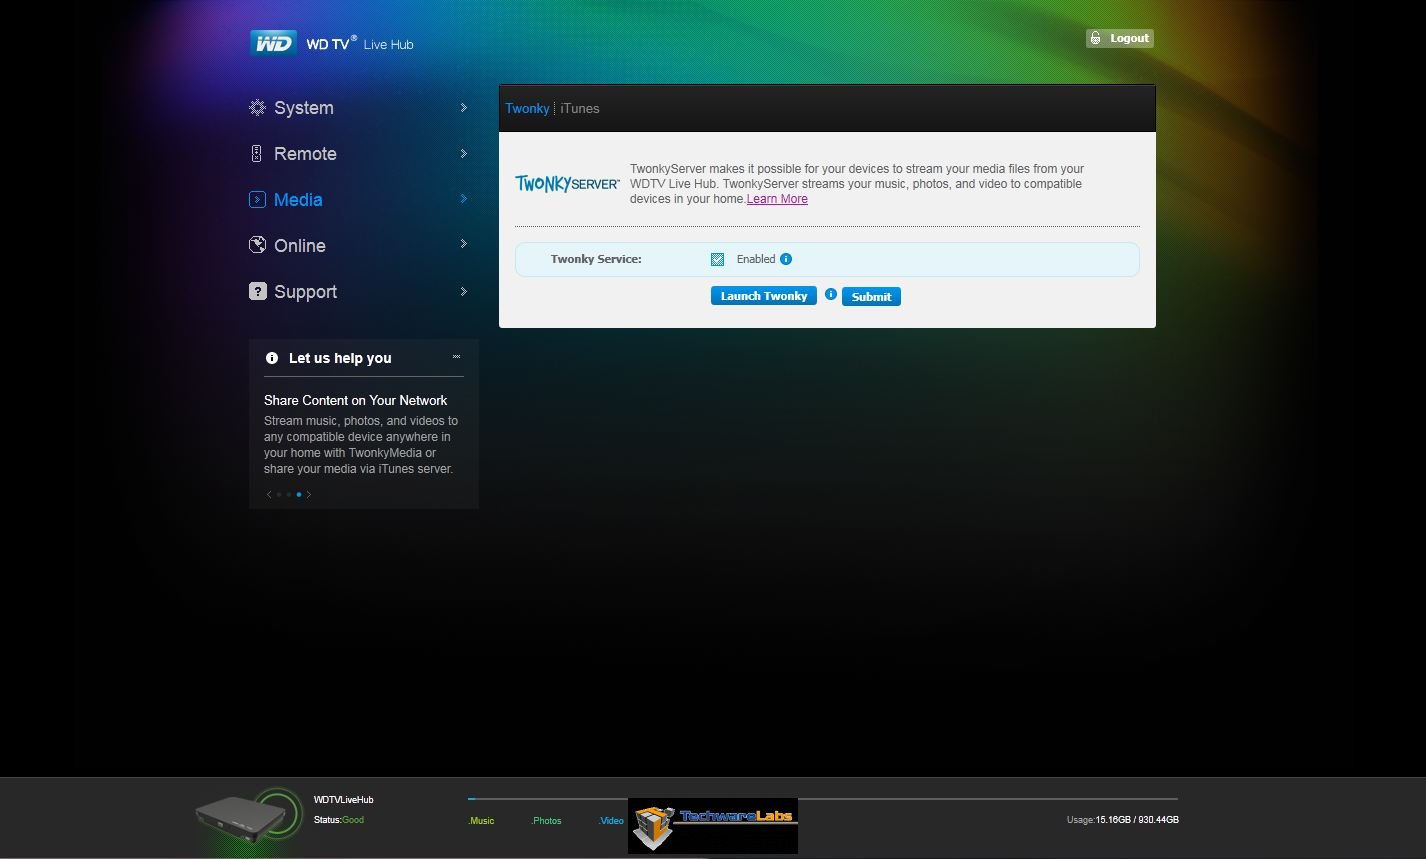Click the Launch Twonky button
This screenshot has width=1426, height=859.
point(764,296)
